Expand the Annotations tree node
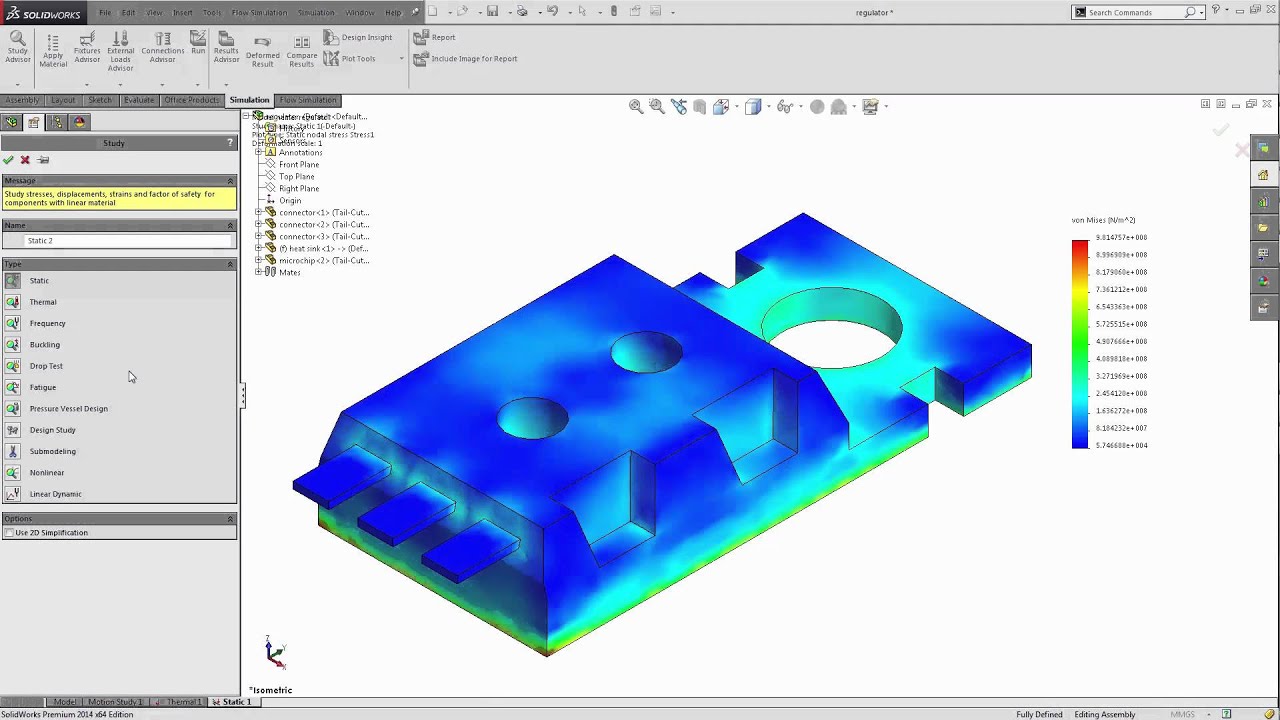1280x720 pixels. [258, 152]
